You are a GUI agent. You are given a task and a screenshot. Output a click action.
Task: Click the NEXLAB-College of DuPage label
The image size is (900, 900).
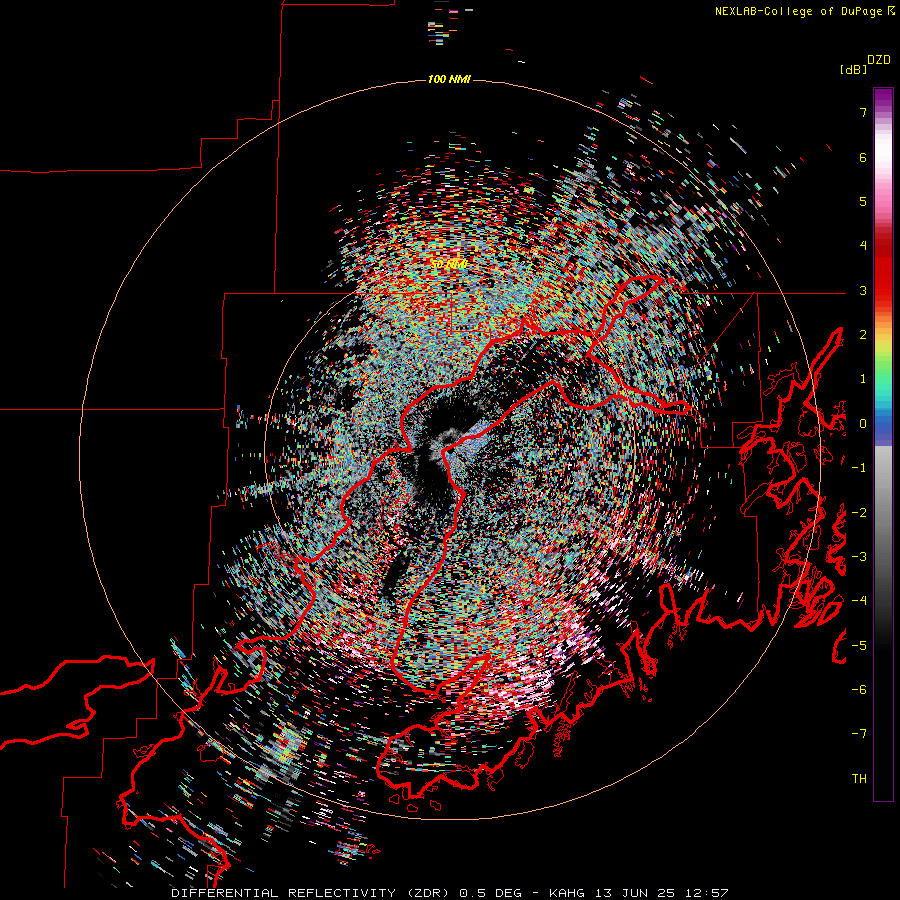point(799,11)
